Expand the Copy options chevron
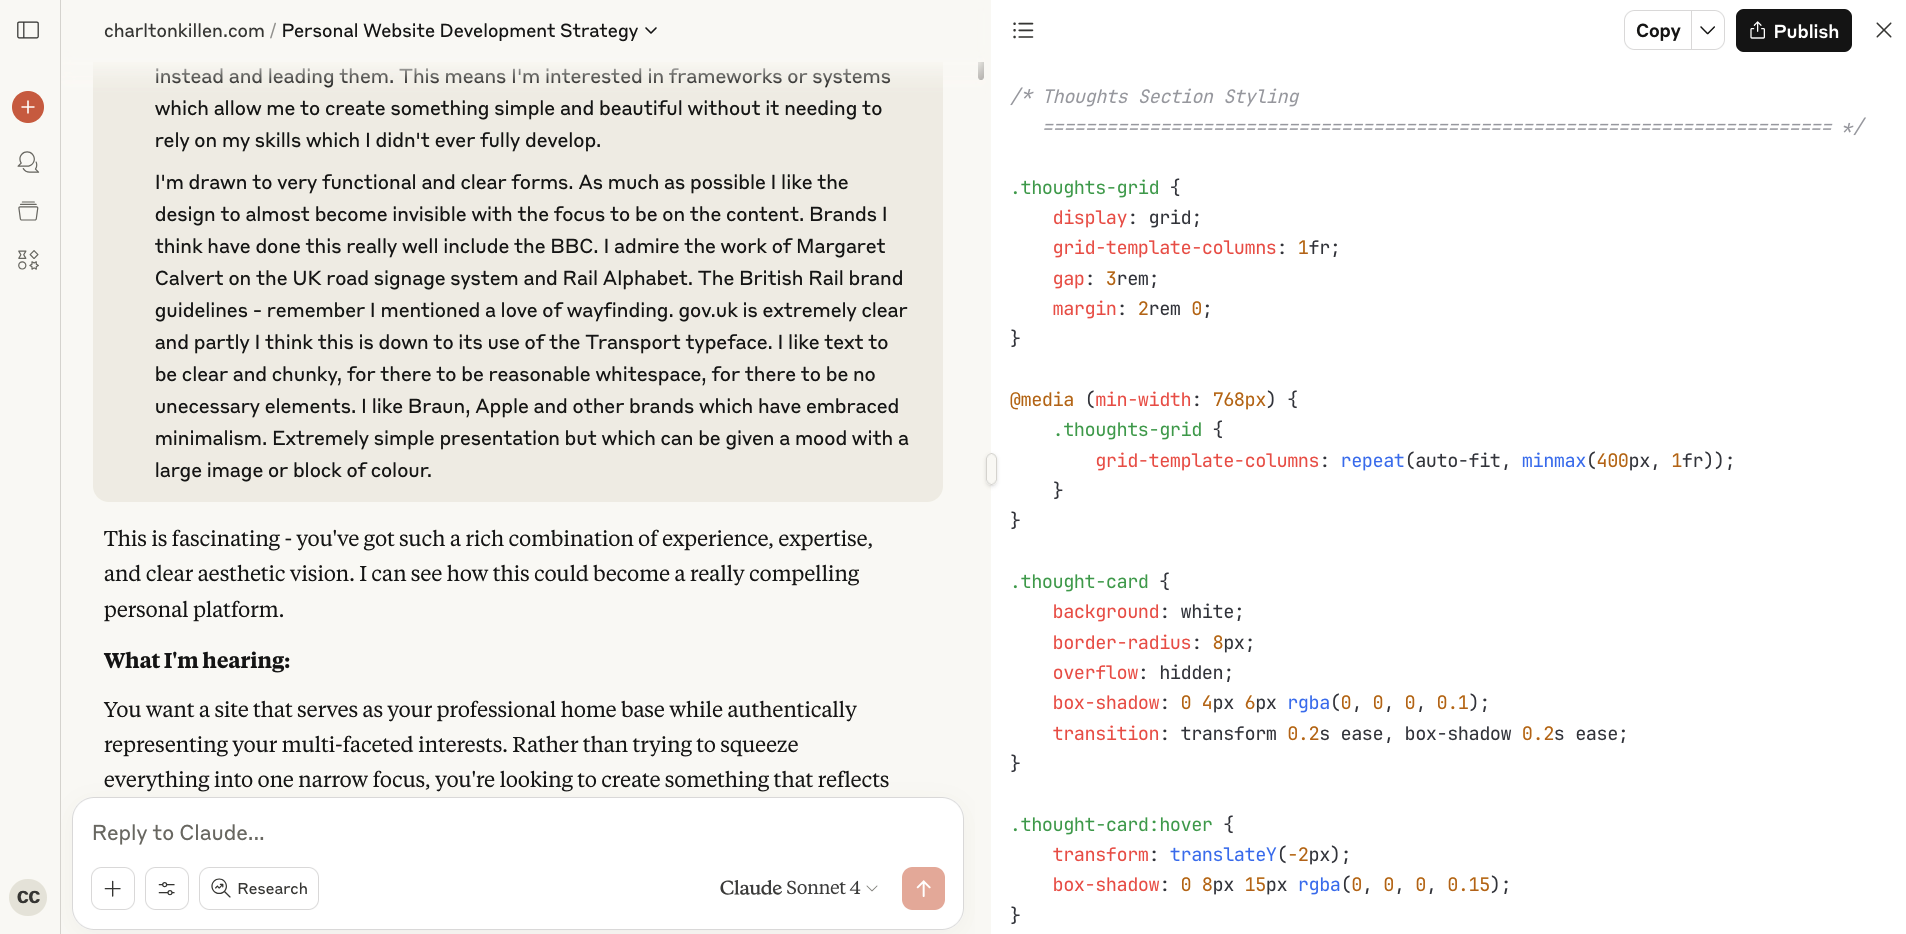Viewport: 1906px width, 934px height. (1708, 31)
